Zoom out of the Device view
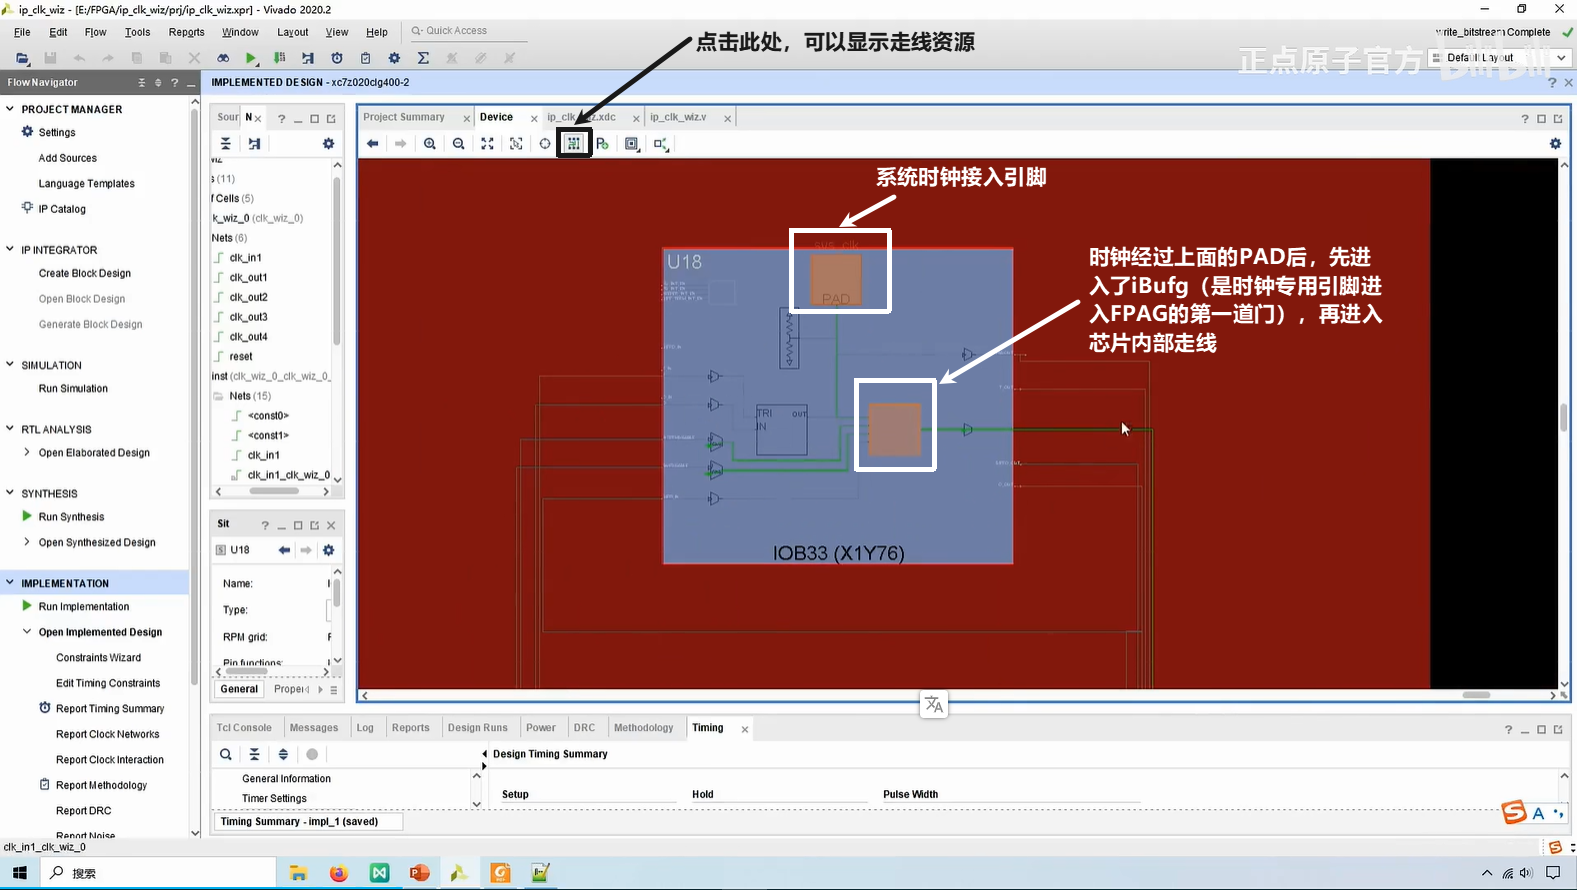This screenshot has width=1577, height=890. pos(458,144)
